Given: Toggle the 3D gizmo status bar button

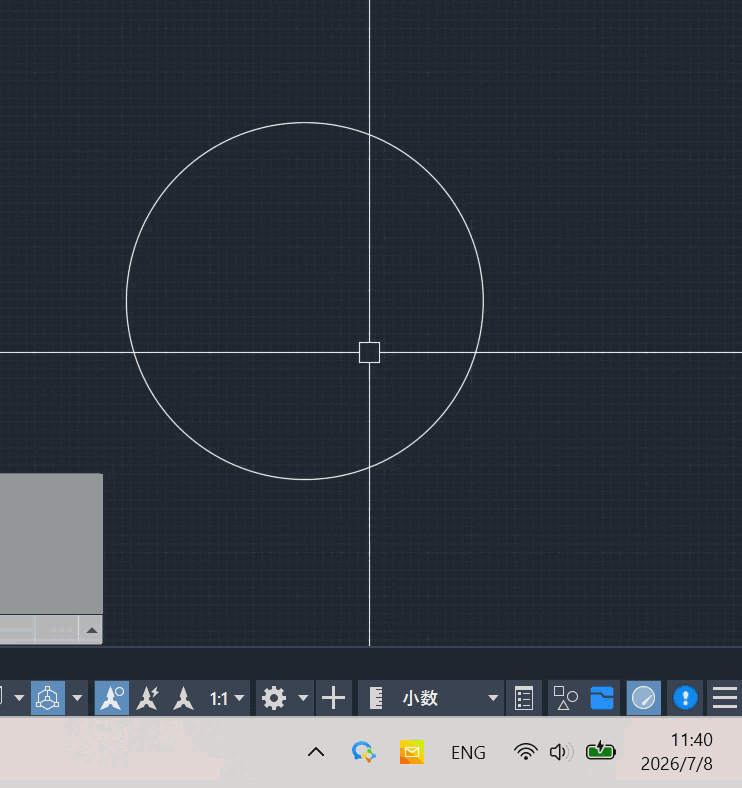Looking at the screenshot, I should click(48, 698).
